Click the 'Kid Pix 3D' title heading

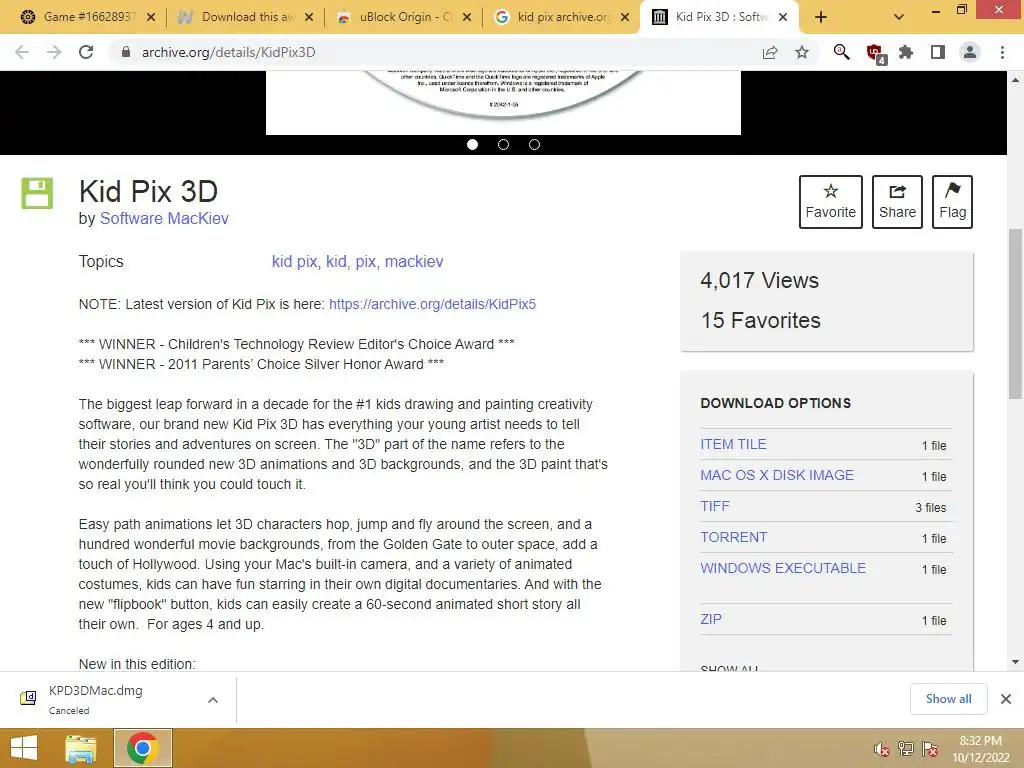(x=148, y=191)
